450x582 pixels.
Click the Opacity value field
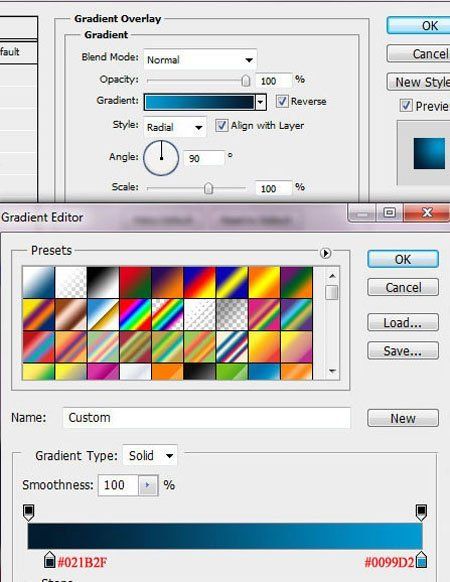tap(274, 81)
